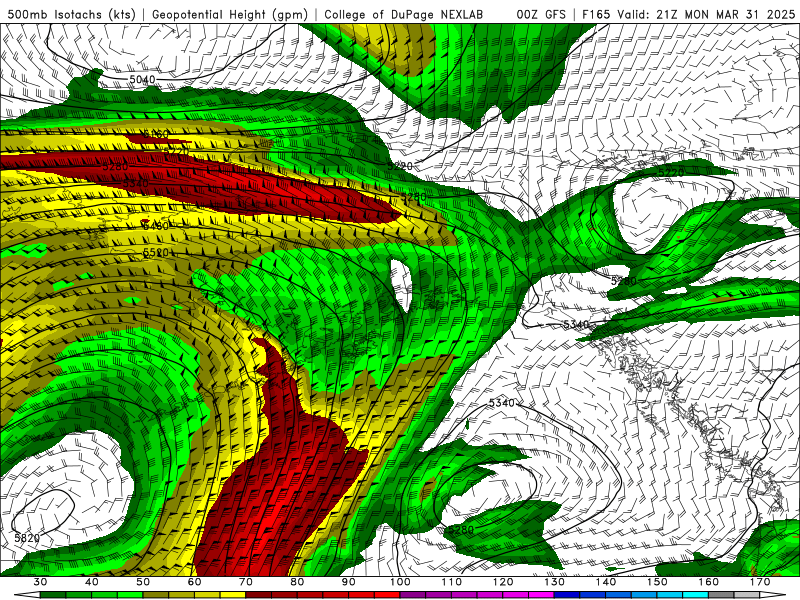Click the '70' colorbar scale label
Viewport: 800px width, 600px height.
(x=246, y=582)
